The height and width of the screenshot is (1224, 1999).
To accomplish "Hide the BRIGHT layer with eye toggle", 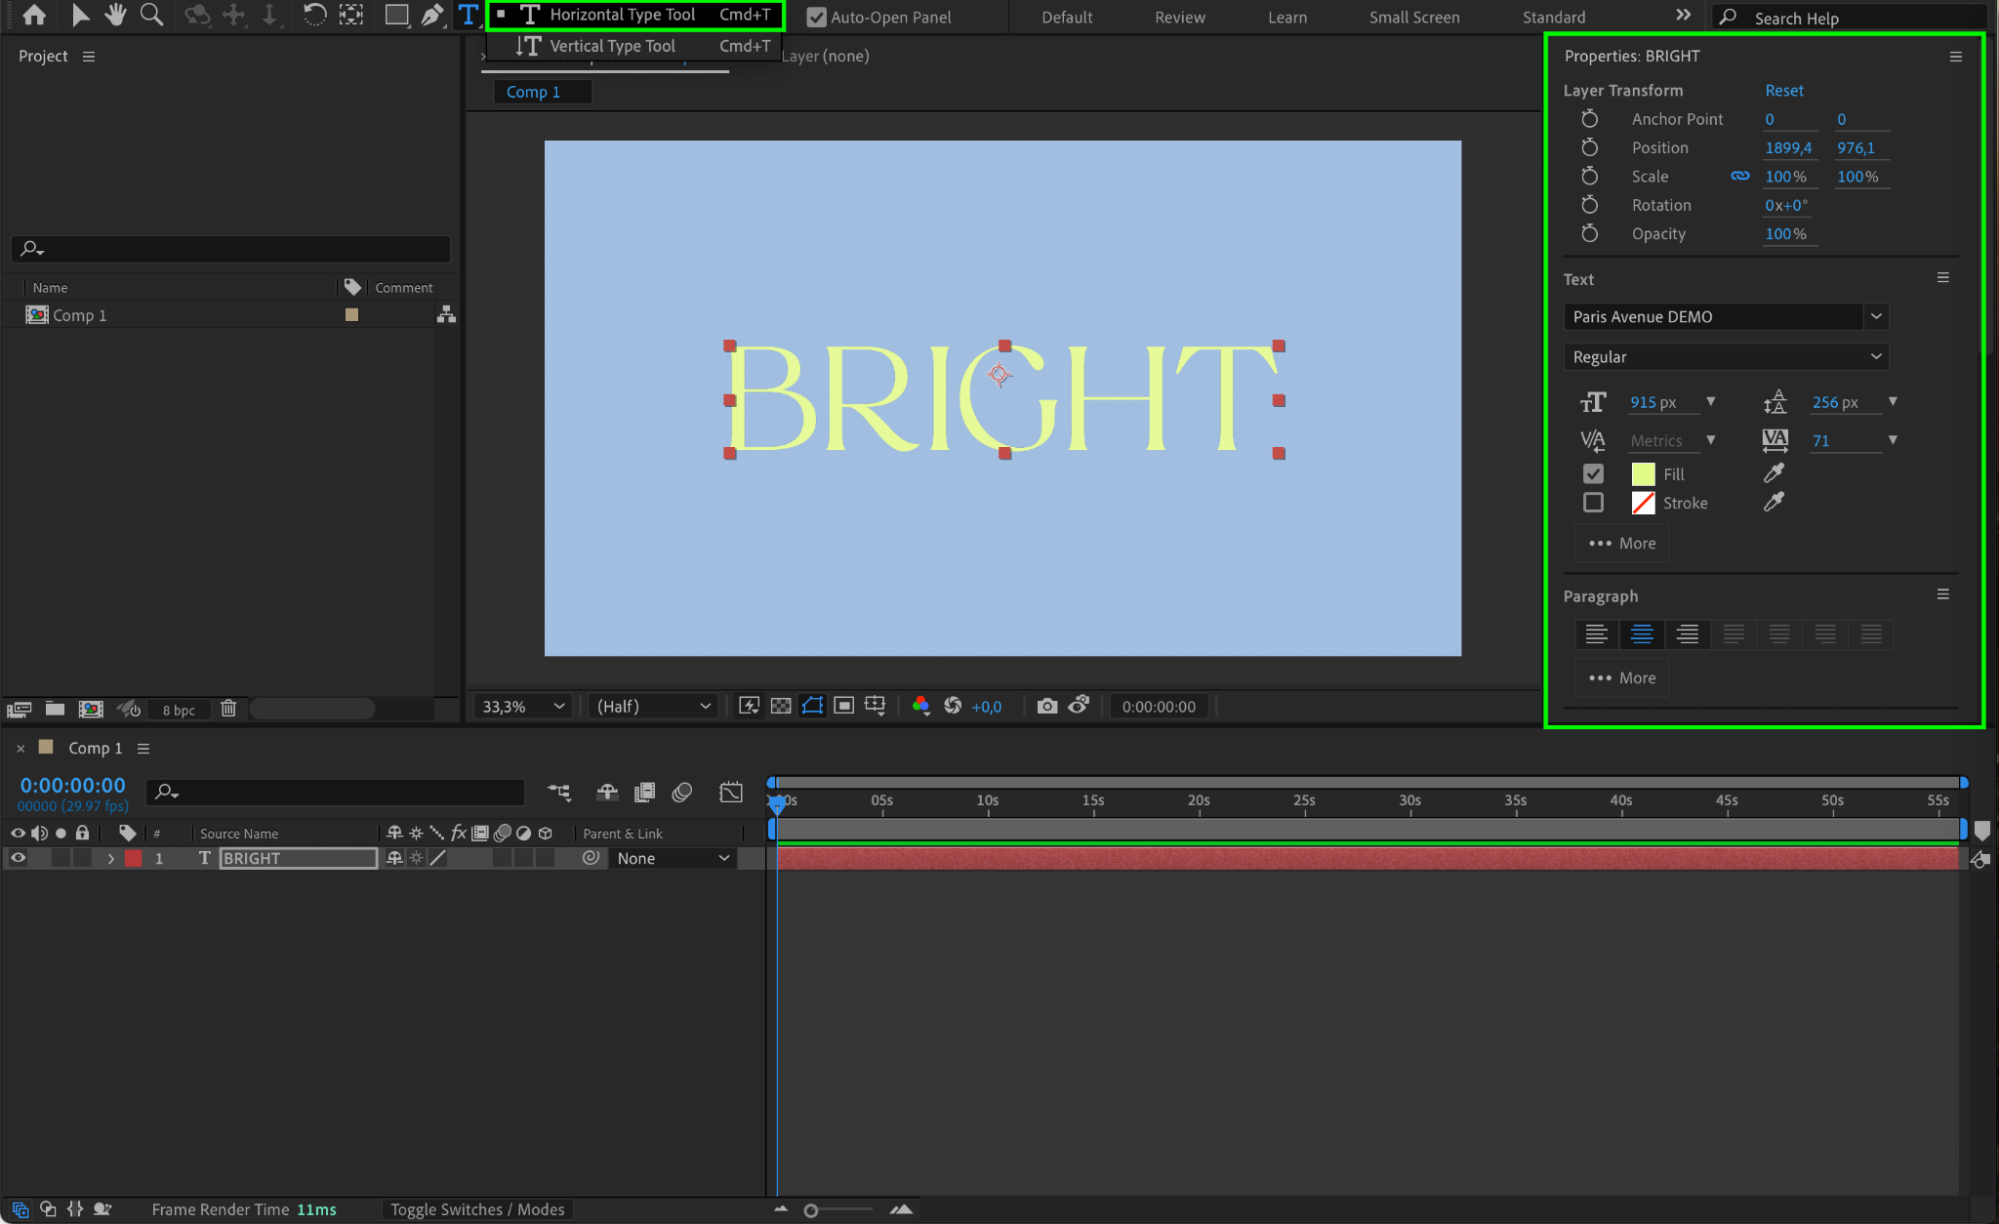I will coord(18,858).
